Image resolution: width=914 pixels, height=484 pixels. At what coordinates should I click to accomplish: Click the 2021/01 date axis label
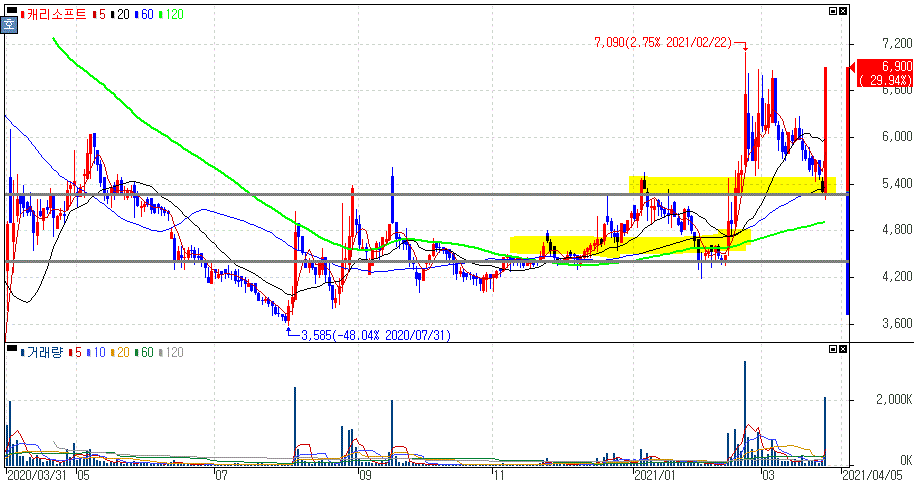click(655, 475)
